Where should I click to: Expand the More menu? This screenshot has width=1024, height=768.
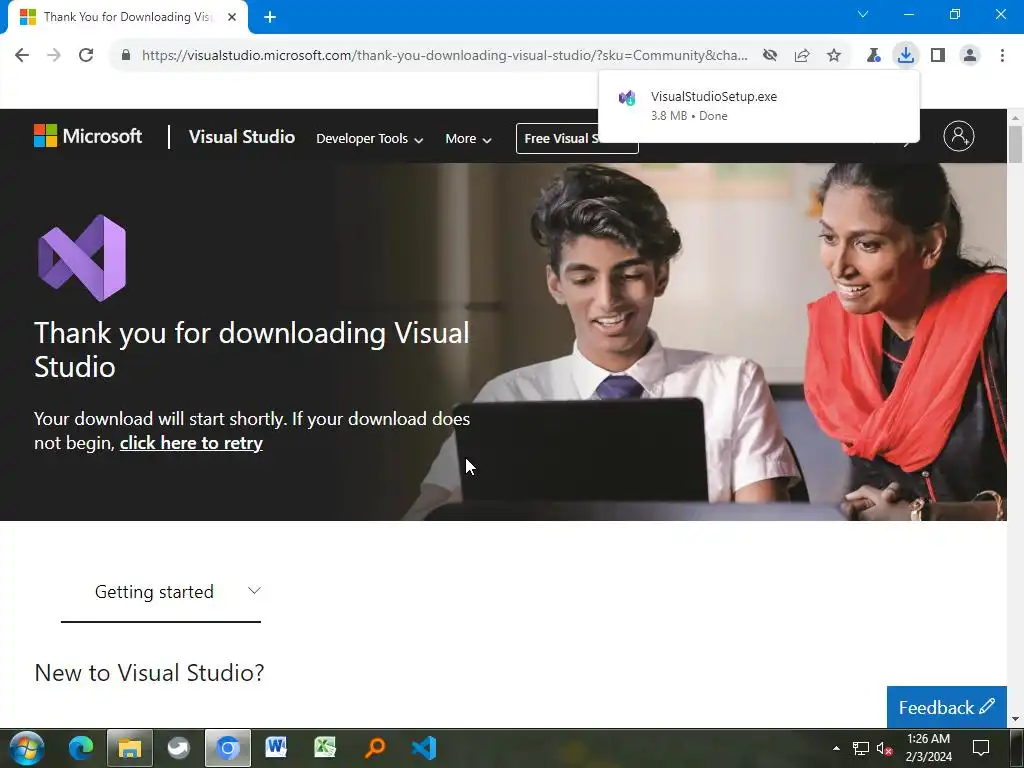coord(468,138)
